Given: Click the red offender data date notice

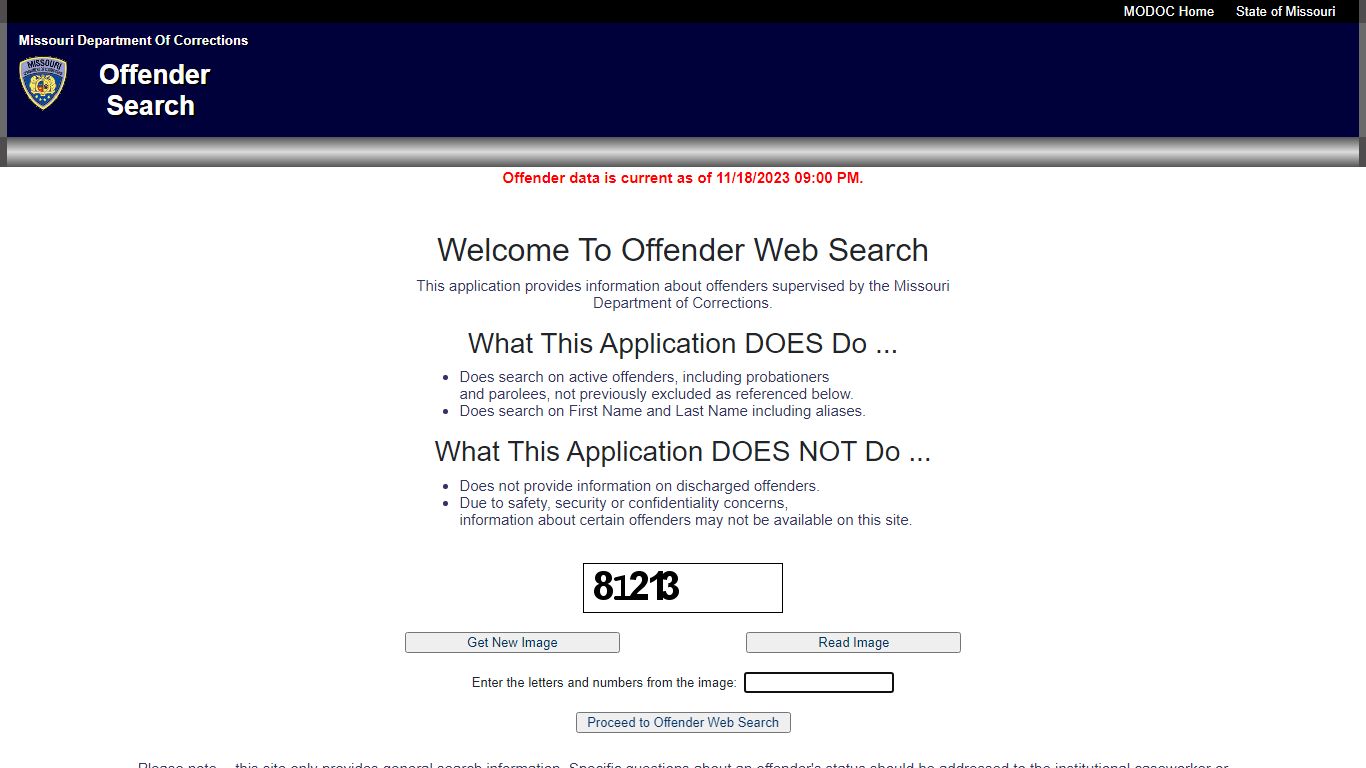Looking at the screenshot, I should click(682, 178).
